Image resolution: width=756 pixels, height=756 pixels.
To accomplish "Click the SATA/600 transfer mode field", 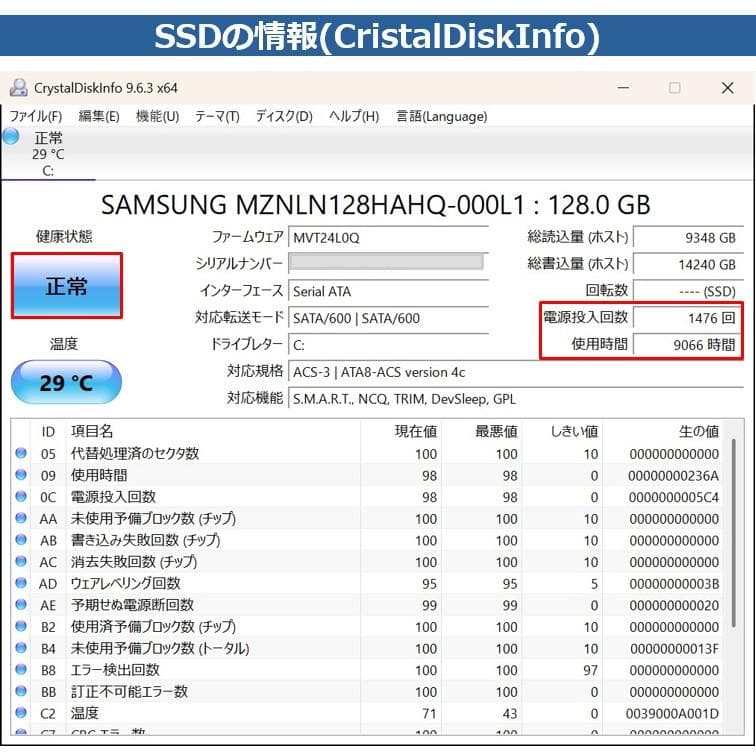I will (x=388, y=318).
